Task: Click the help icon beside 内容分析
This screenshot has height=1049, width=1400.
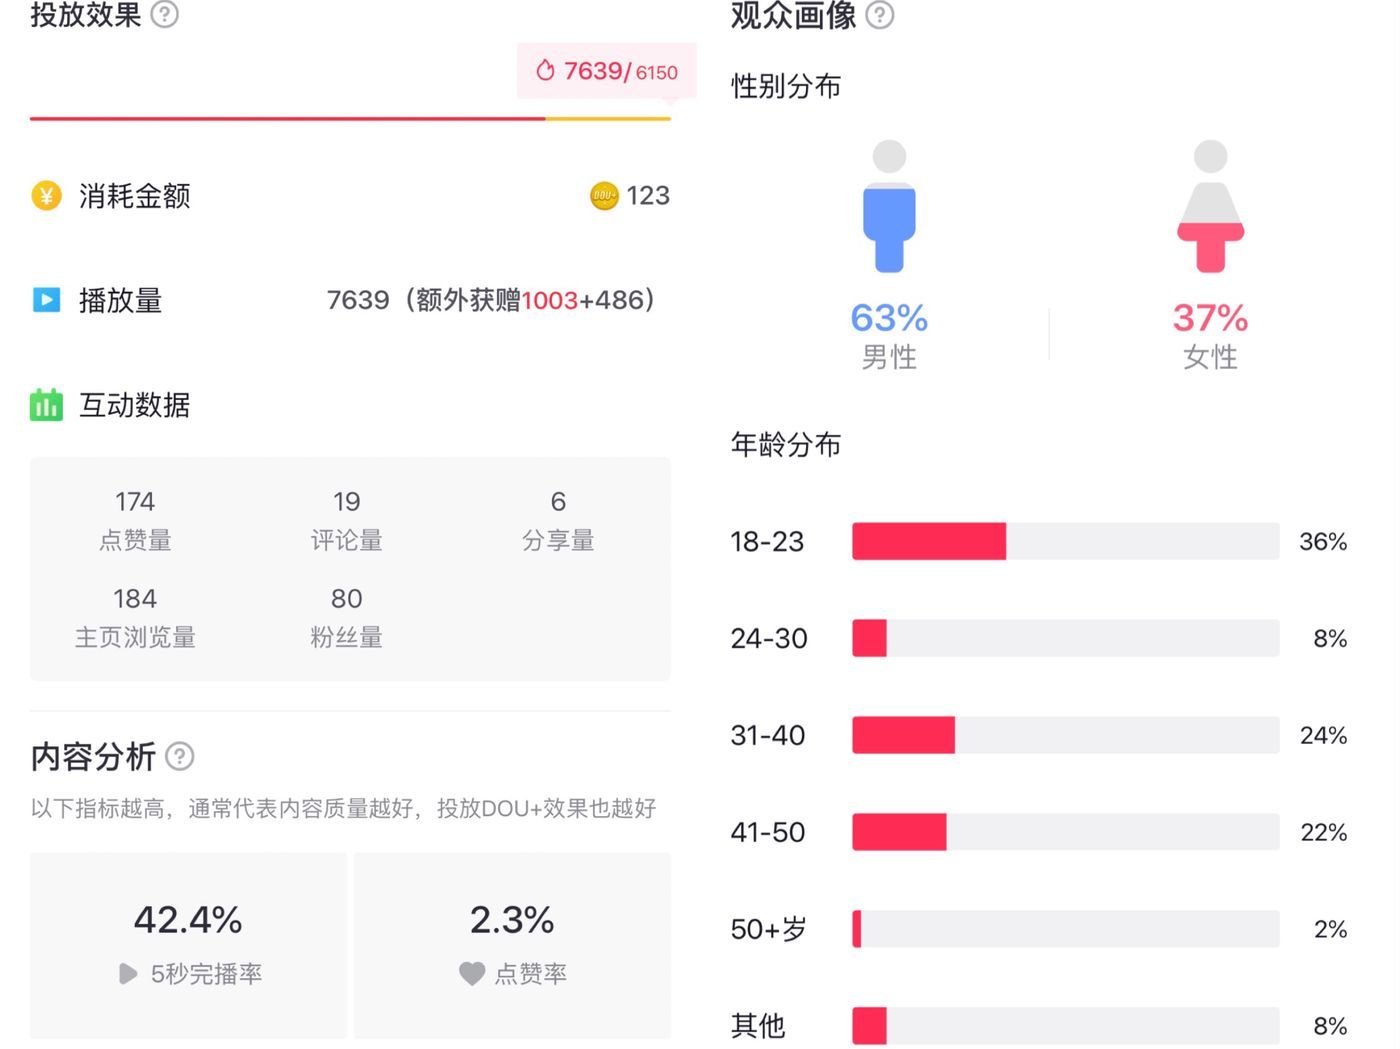Action: coord(179,756)
